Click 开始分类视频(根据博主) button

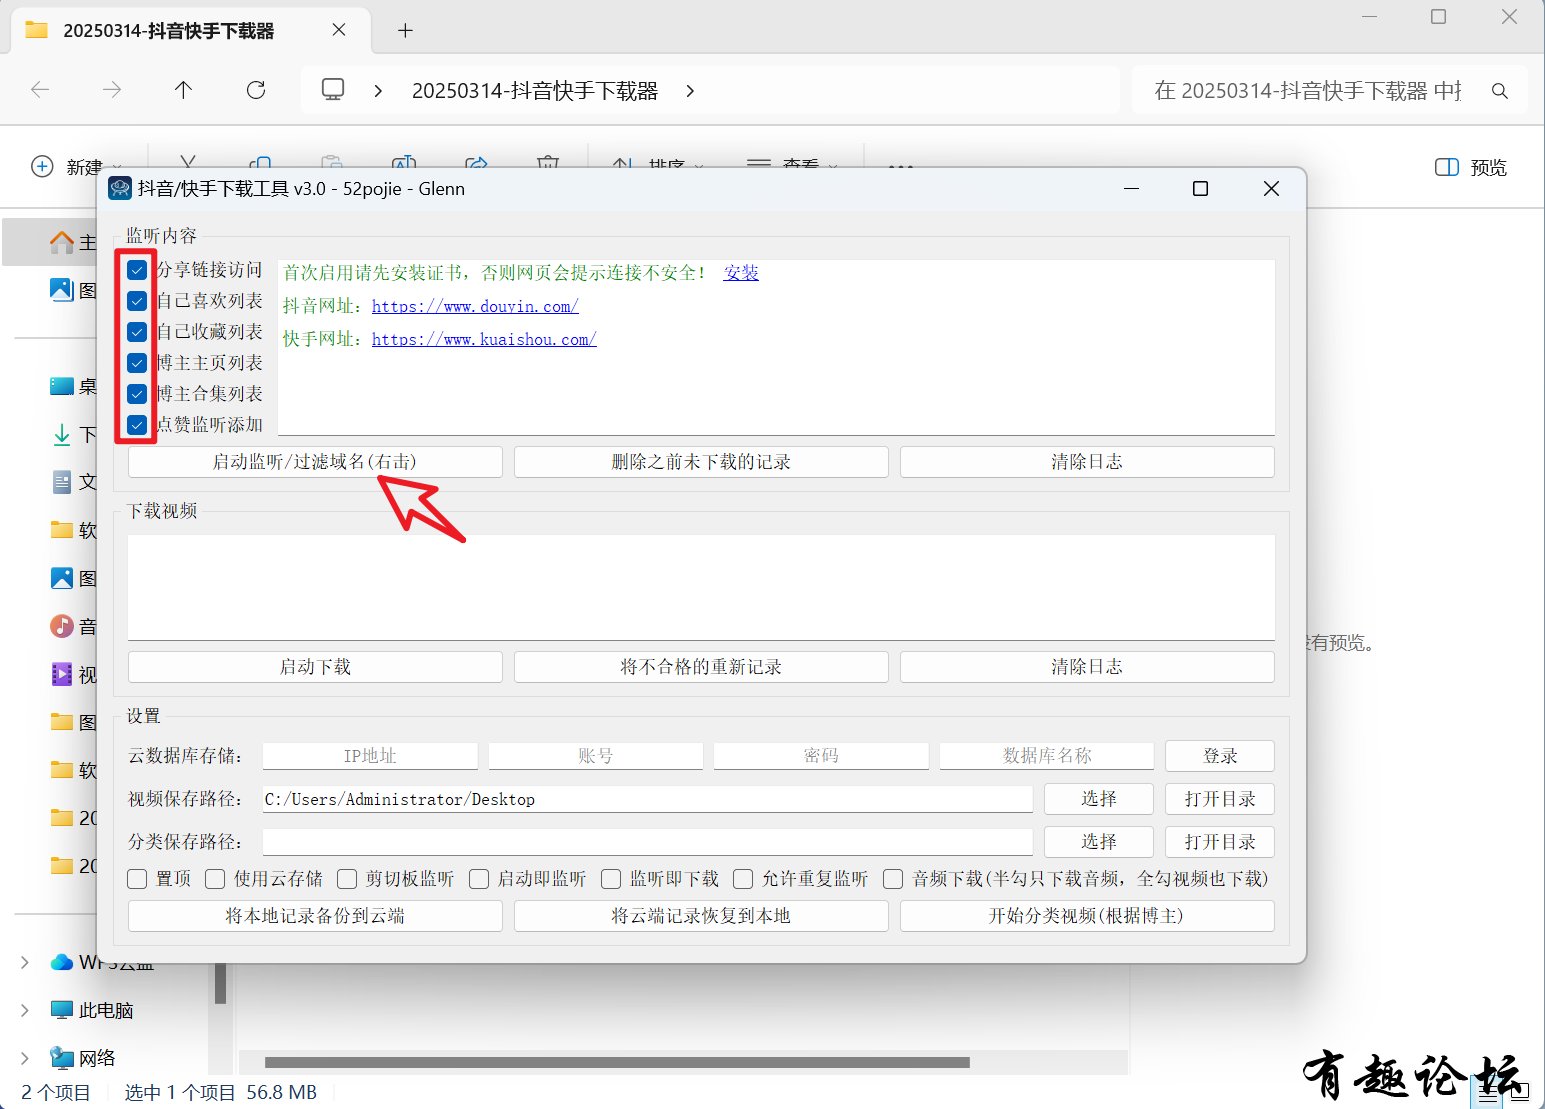pyautogui.click(x=1087, y=916)
